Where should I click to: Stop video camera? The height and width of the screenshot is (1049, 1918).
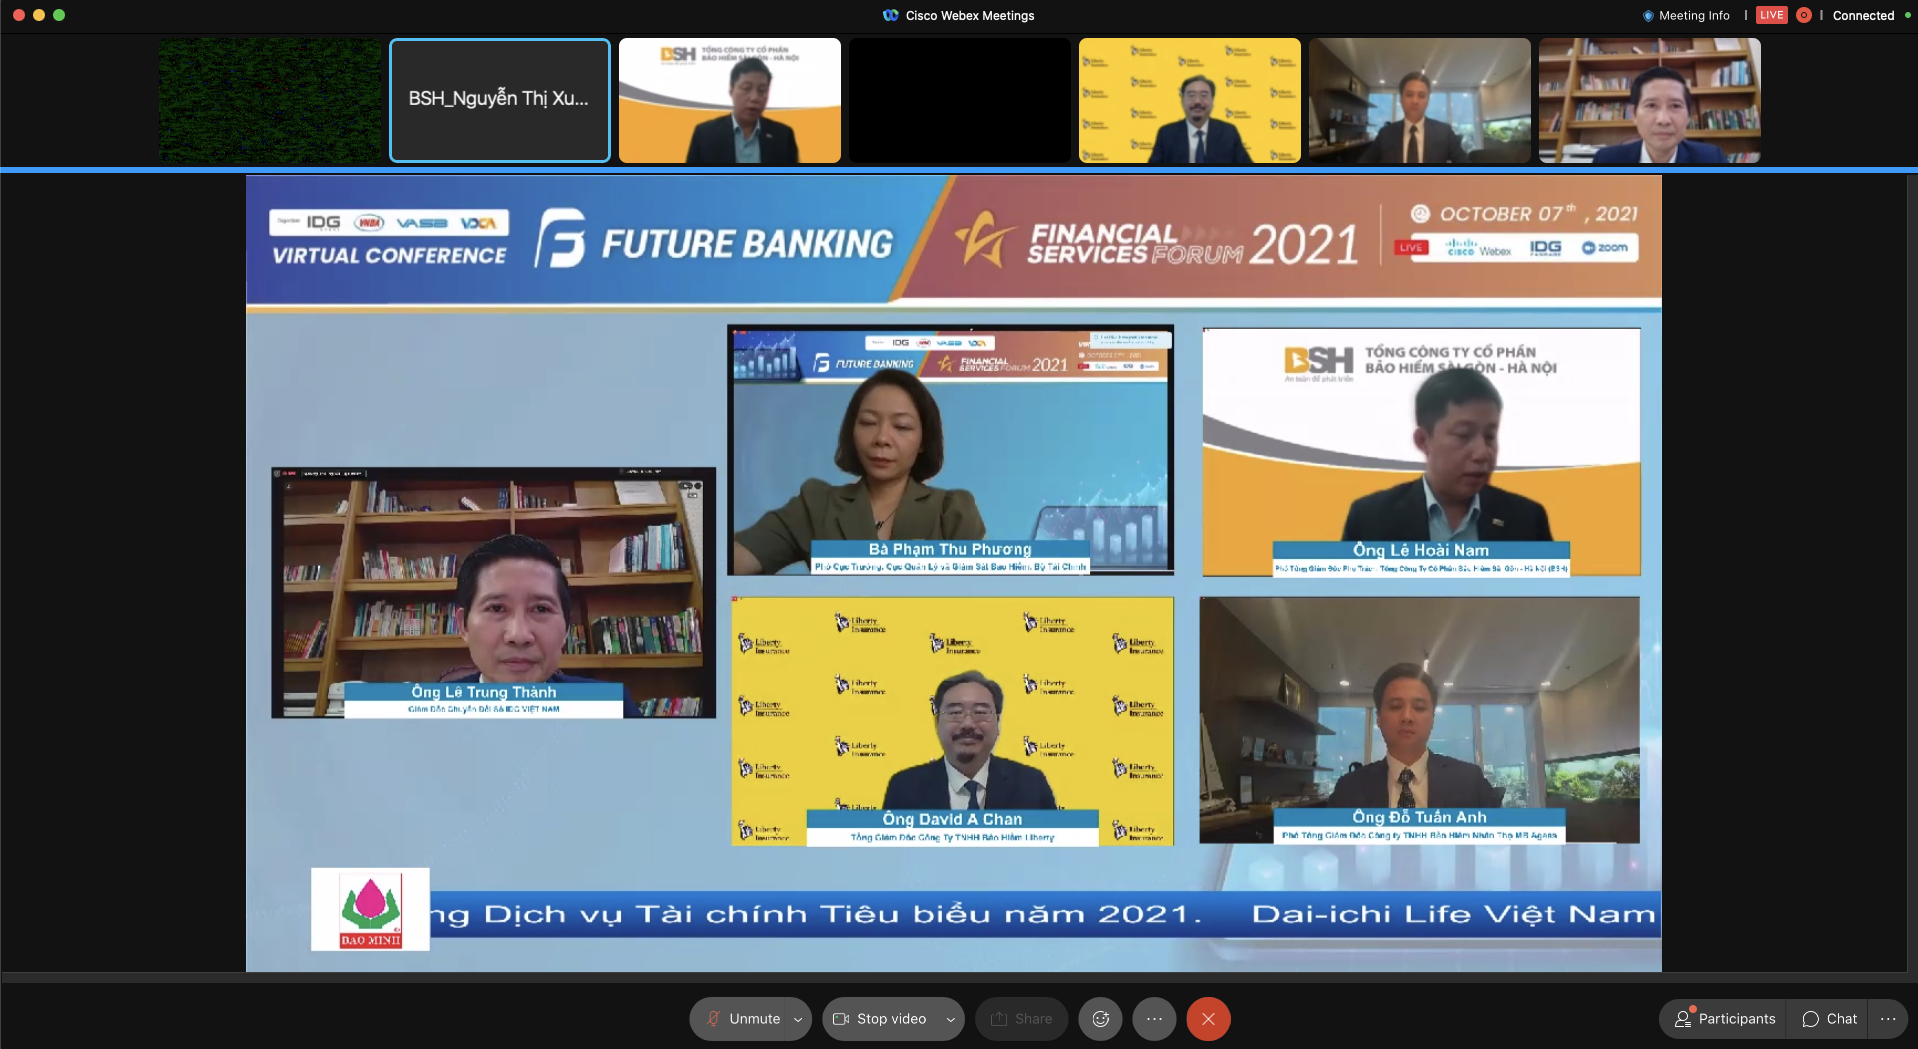pos(879,1019)
